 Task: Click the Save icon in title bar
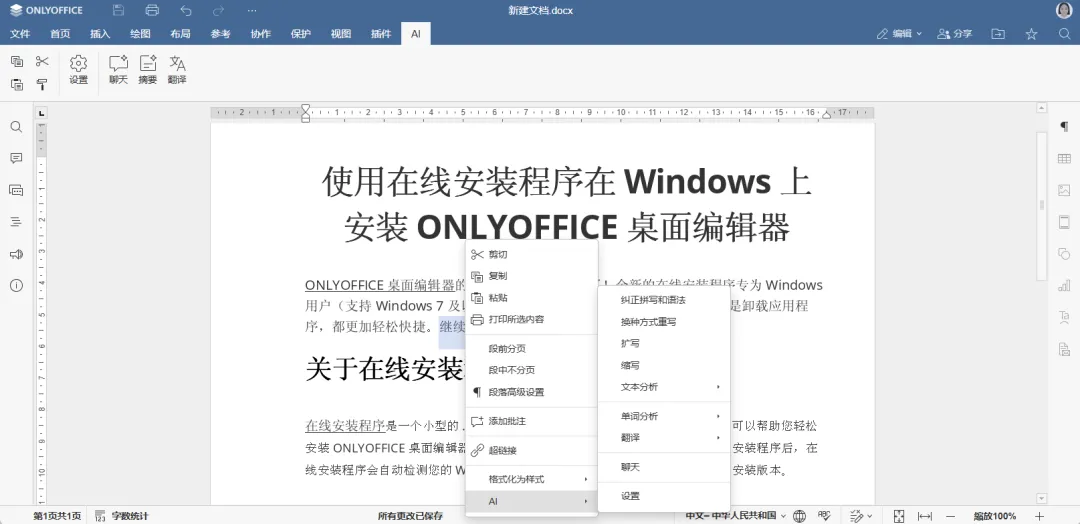(118, 10)
